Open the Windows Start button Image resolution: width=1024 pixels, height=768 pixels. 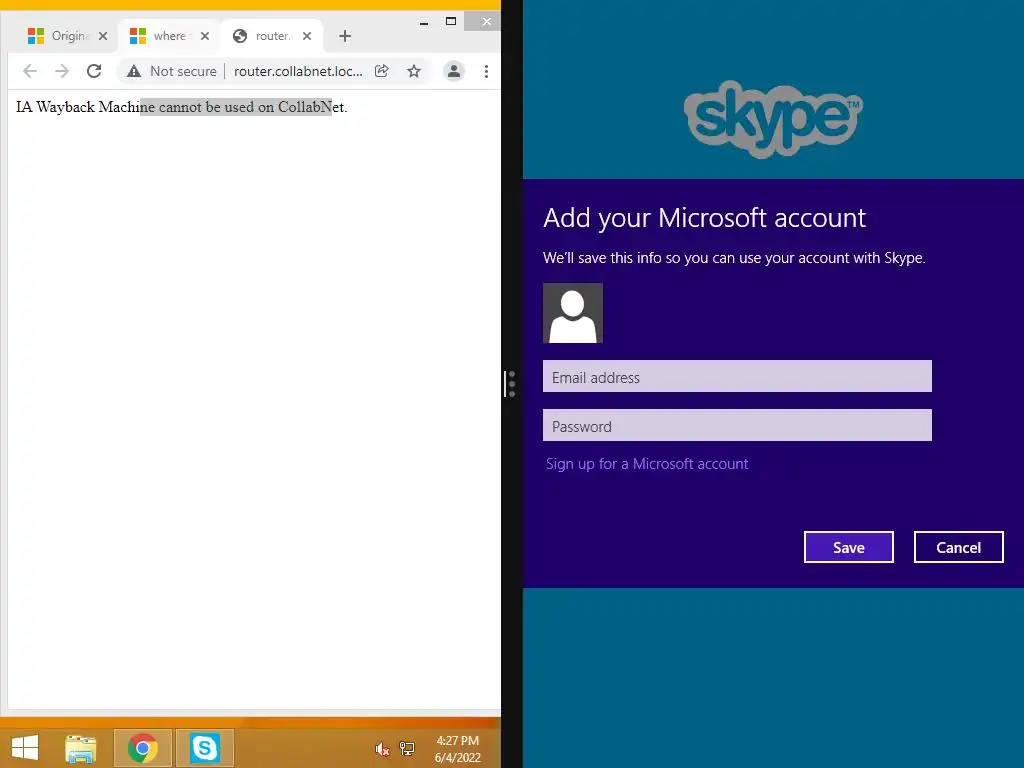click(x=25, y=748)
